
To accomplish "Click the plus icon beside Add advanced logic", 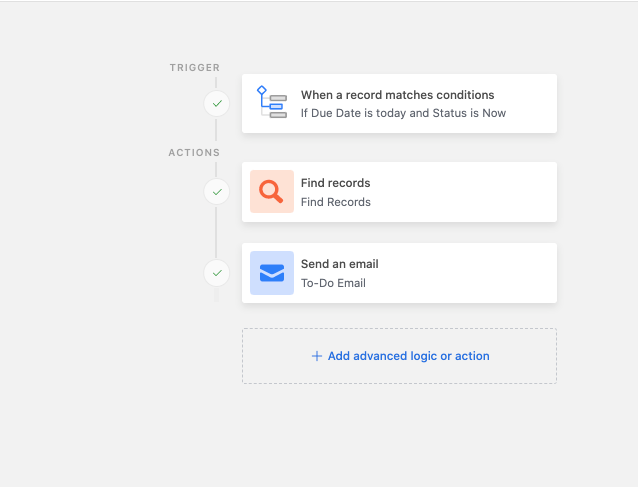I will point(317,356).
